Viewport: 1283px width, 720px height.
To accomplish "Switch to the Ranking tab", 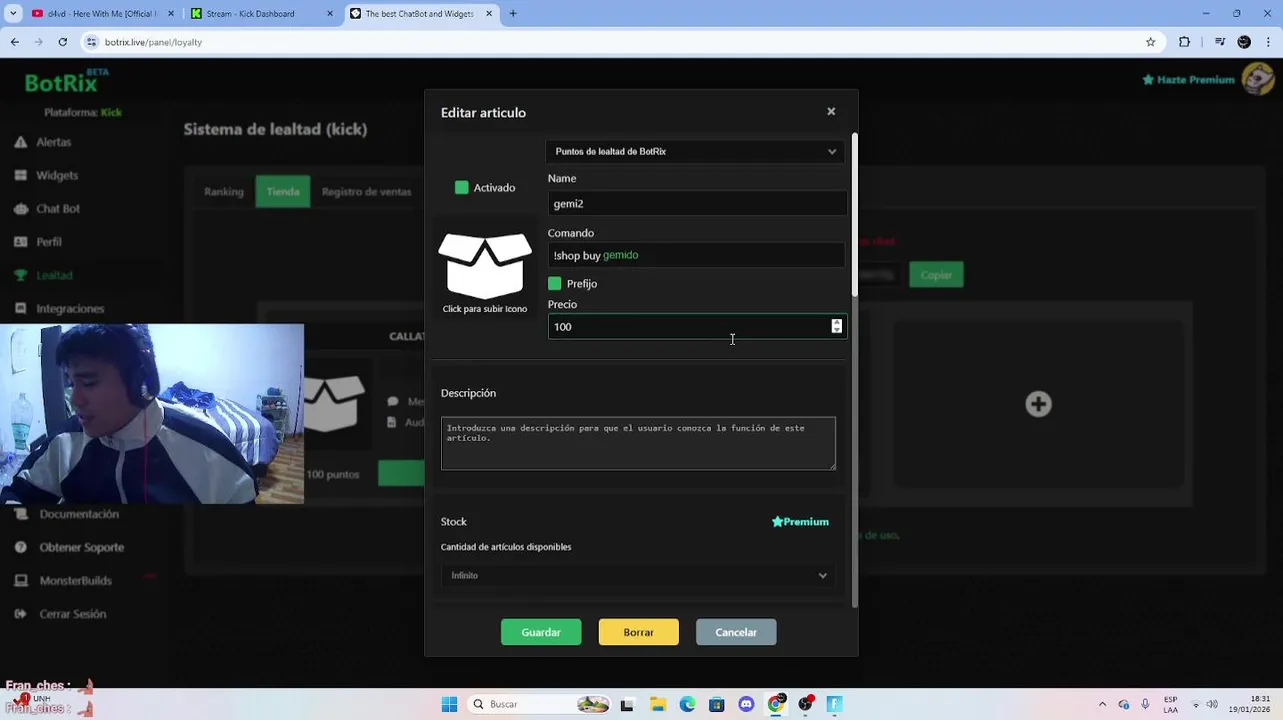I will tap(224, 192).
